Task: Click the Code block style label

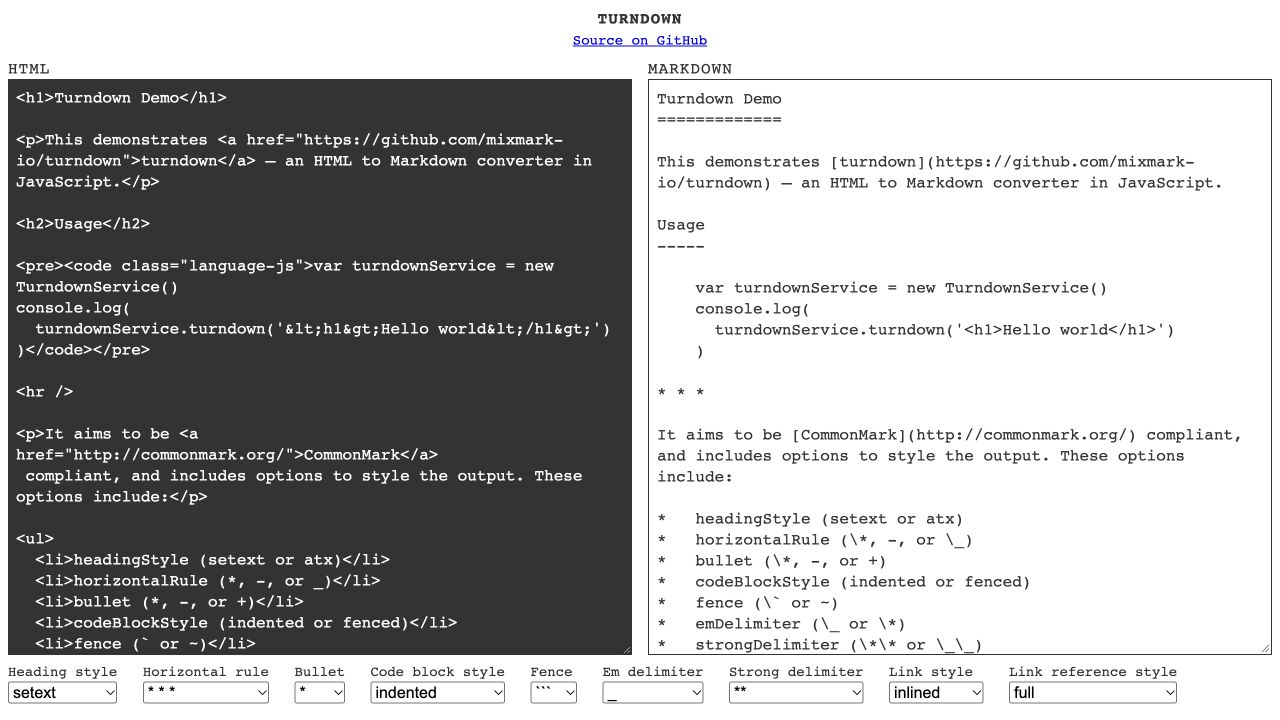Action: (438, 672)
